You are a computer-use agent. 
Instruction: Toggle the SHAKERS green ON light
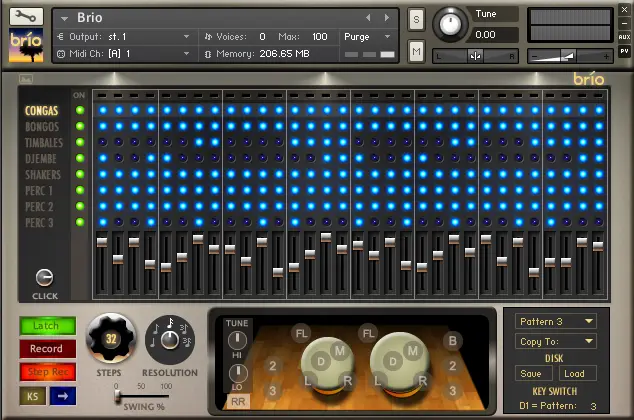[x=80, y=174]
